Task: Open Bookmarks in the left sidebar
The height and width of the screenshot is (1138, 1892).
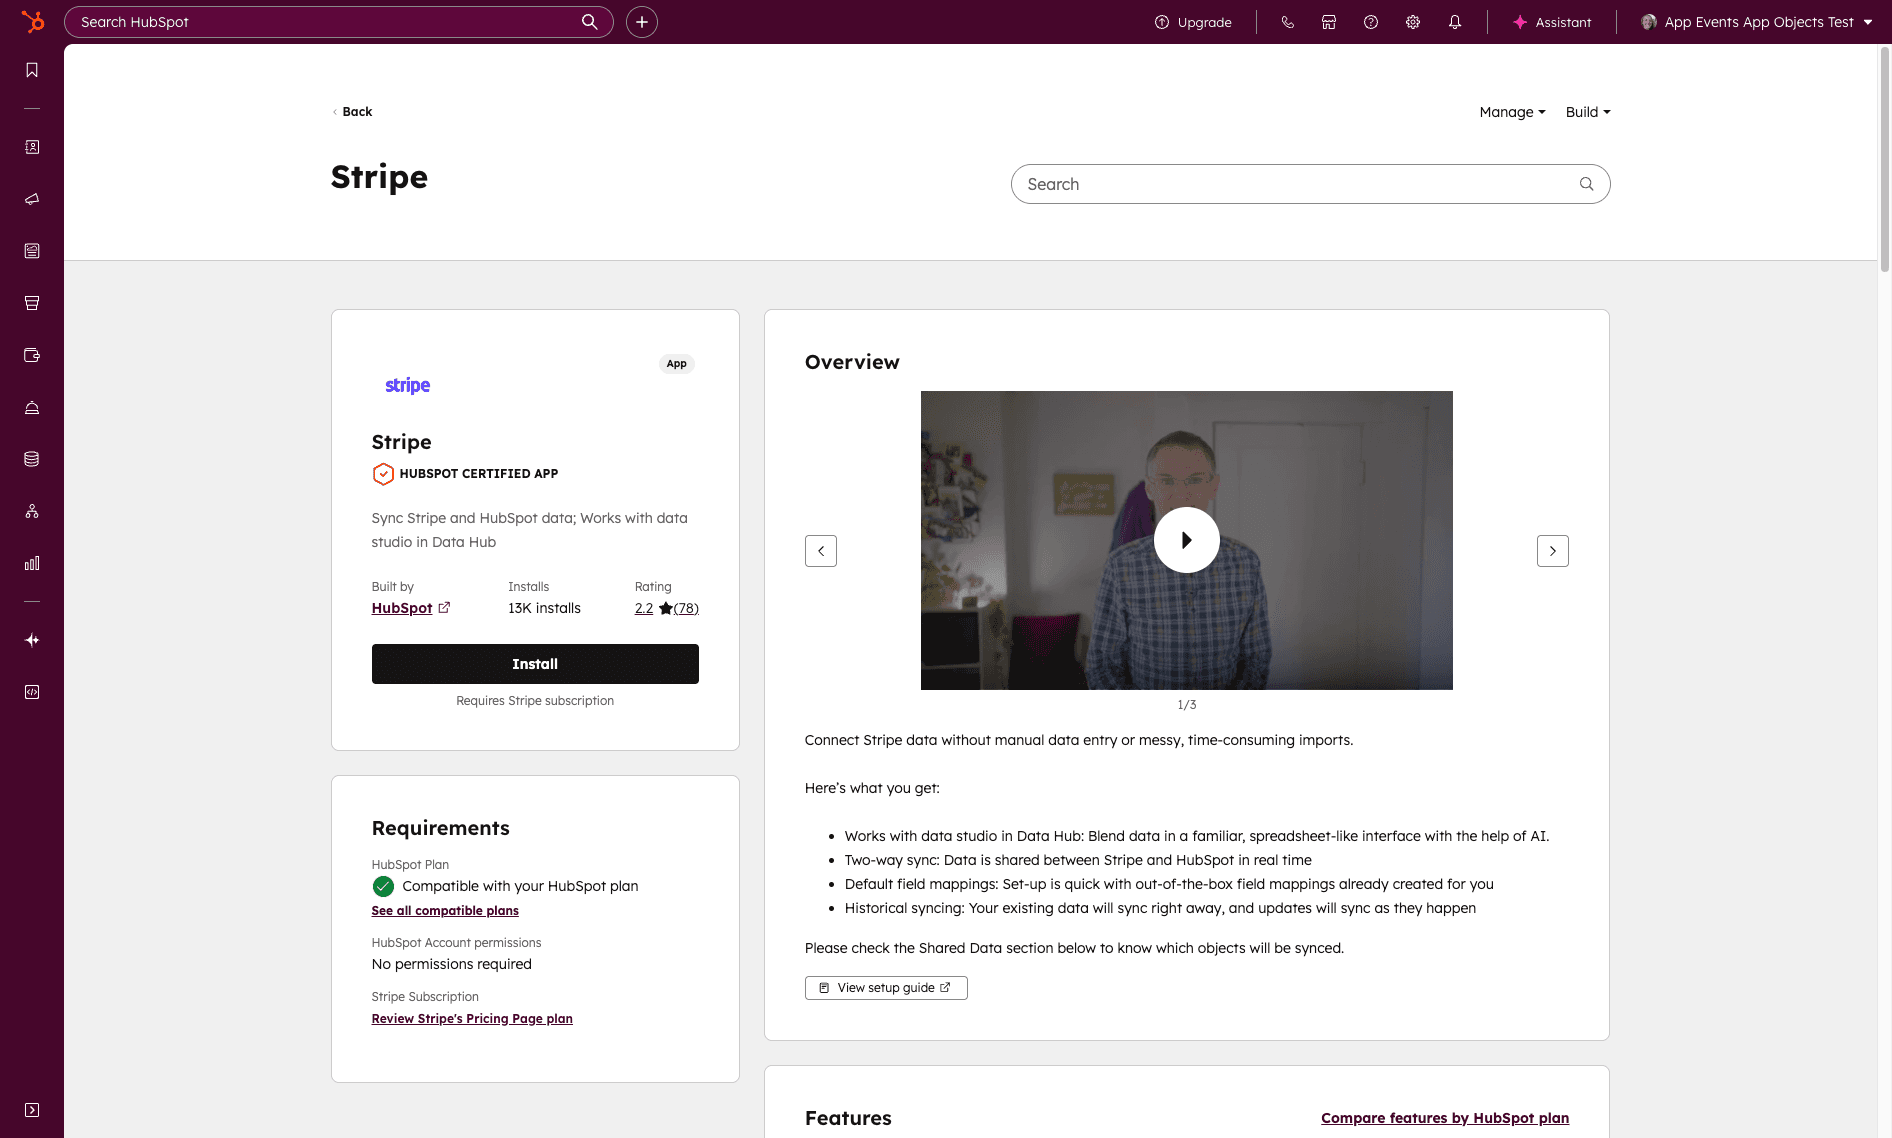Action: (x=32, y=70)
